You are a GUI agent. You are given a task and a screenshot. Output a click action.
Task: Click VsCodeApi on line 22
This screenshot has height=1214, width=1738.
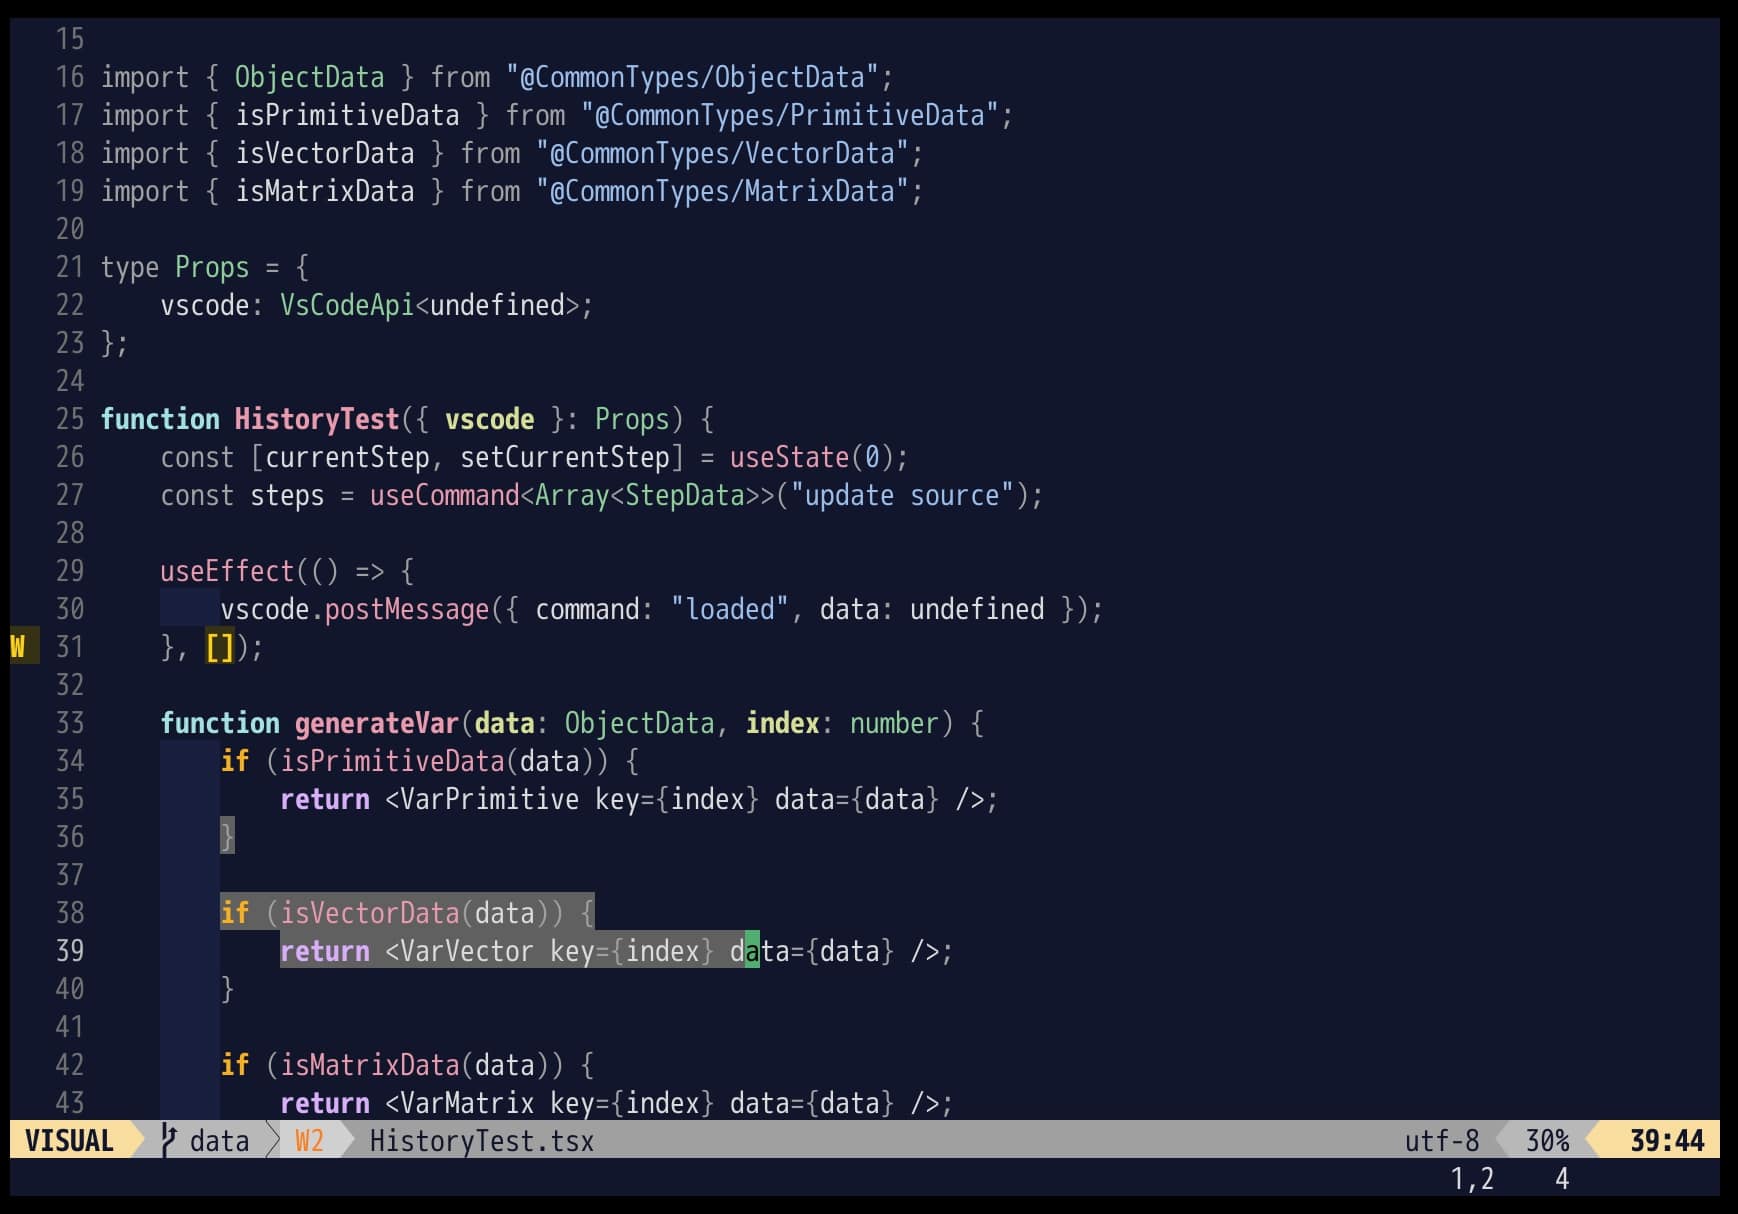347,305
